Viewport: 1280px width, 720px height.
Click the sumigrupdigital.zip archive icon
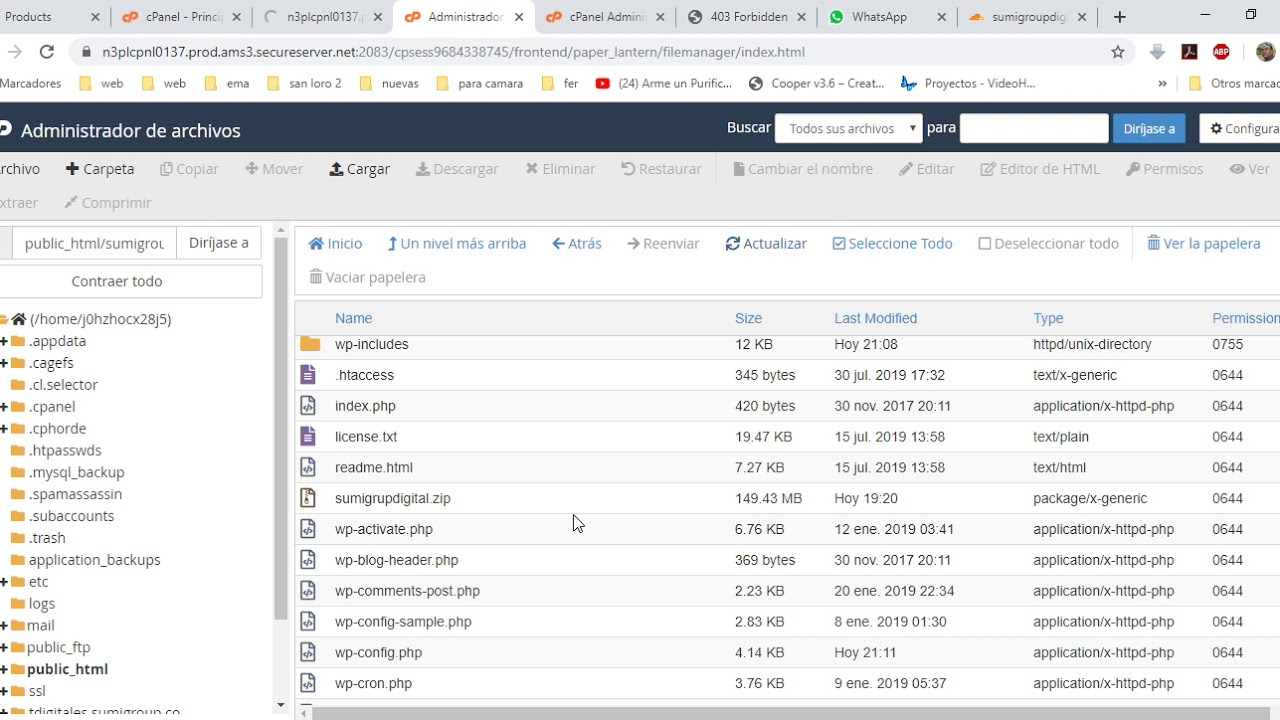click(308, 498)
